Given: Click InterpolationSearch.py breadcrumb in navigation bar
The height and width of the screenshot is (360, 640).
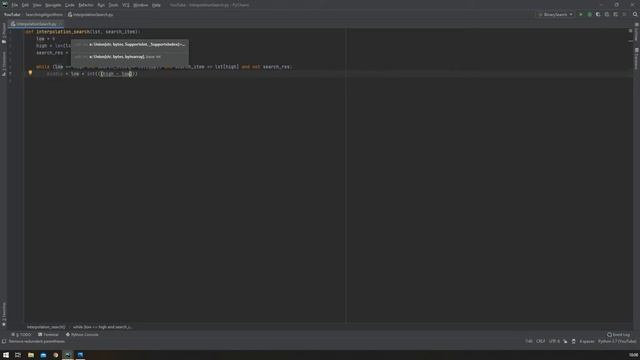Looking at the screenshot, I should coord(91,14).
